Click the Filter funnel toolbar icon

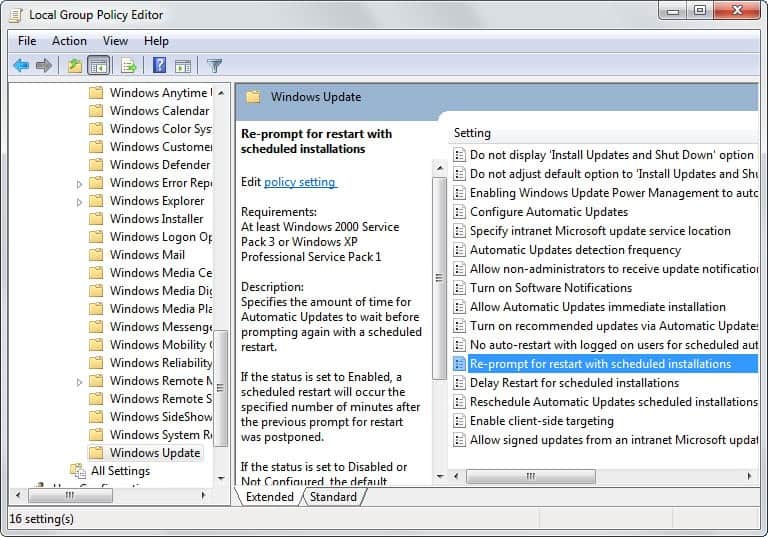[215, 65]
